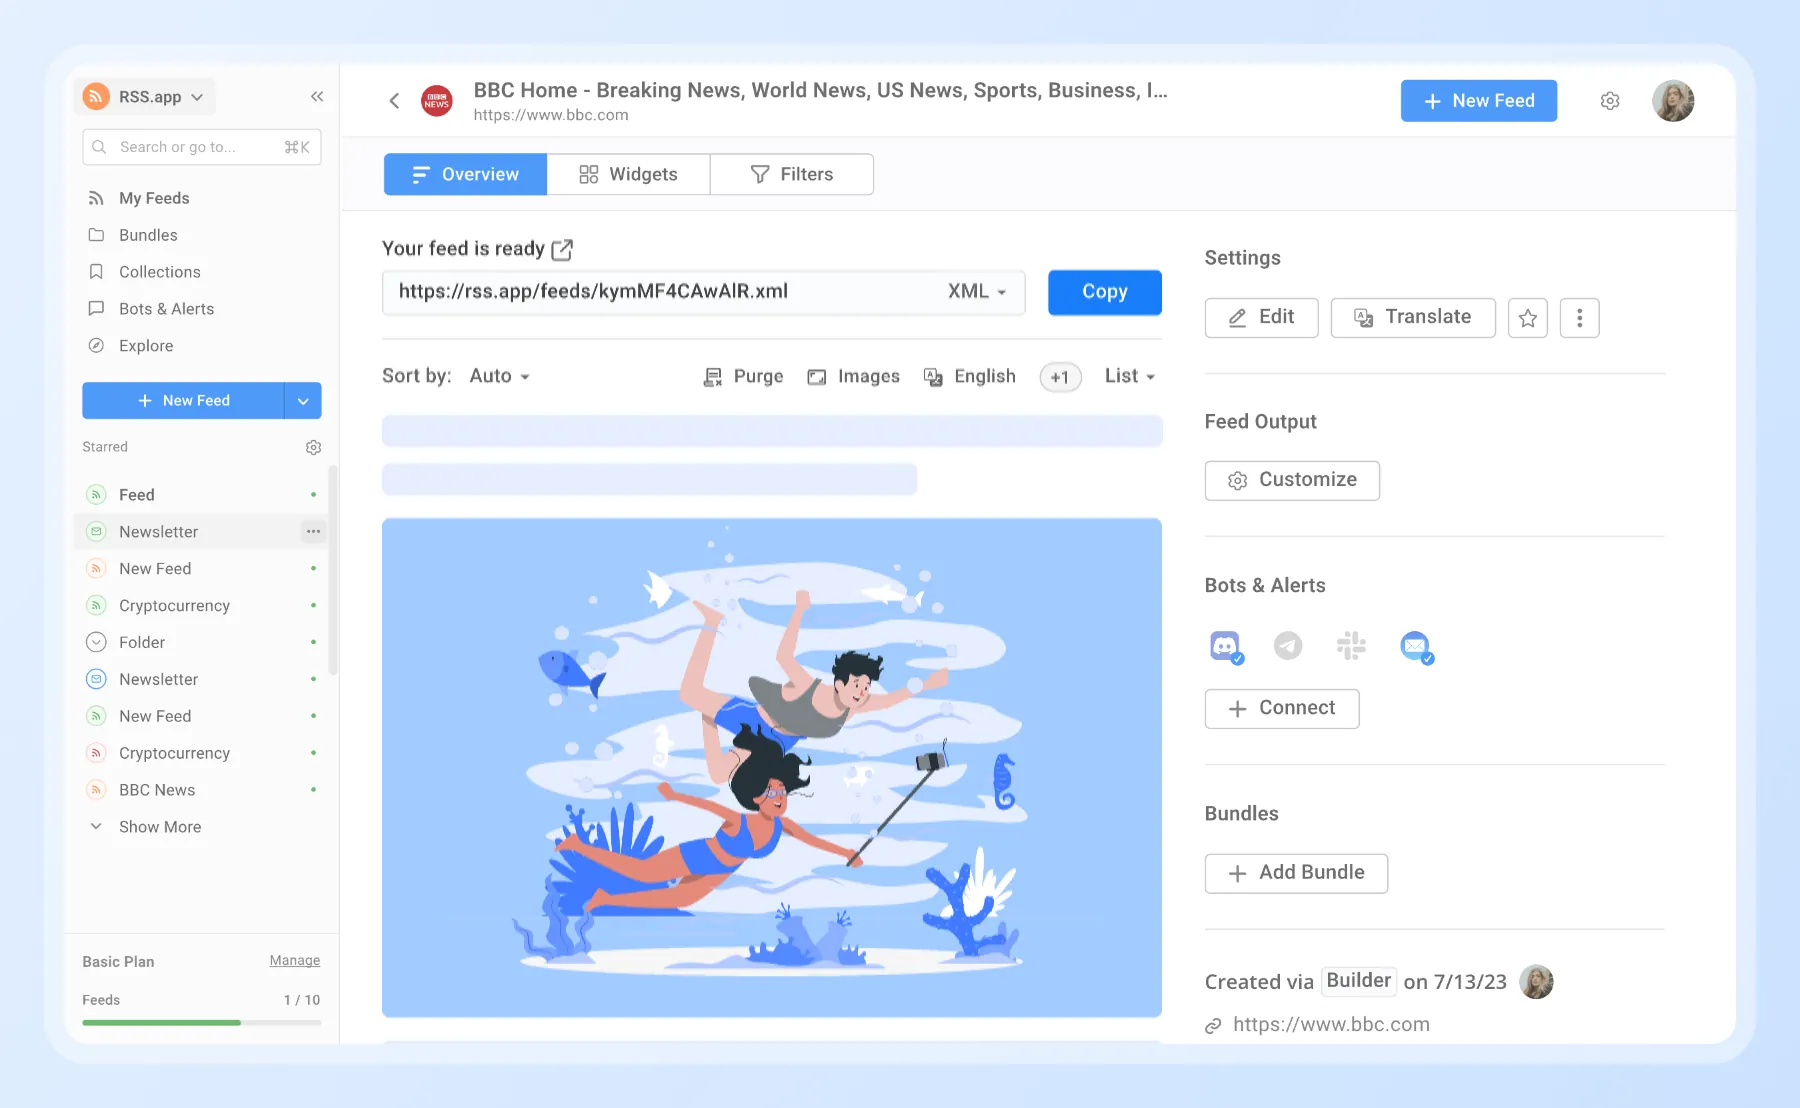The height and width of the screenshot is (1108, 1800).
Task: Select the Telegram bot icon
Action: [1288, 646]
